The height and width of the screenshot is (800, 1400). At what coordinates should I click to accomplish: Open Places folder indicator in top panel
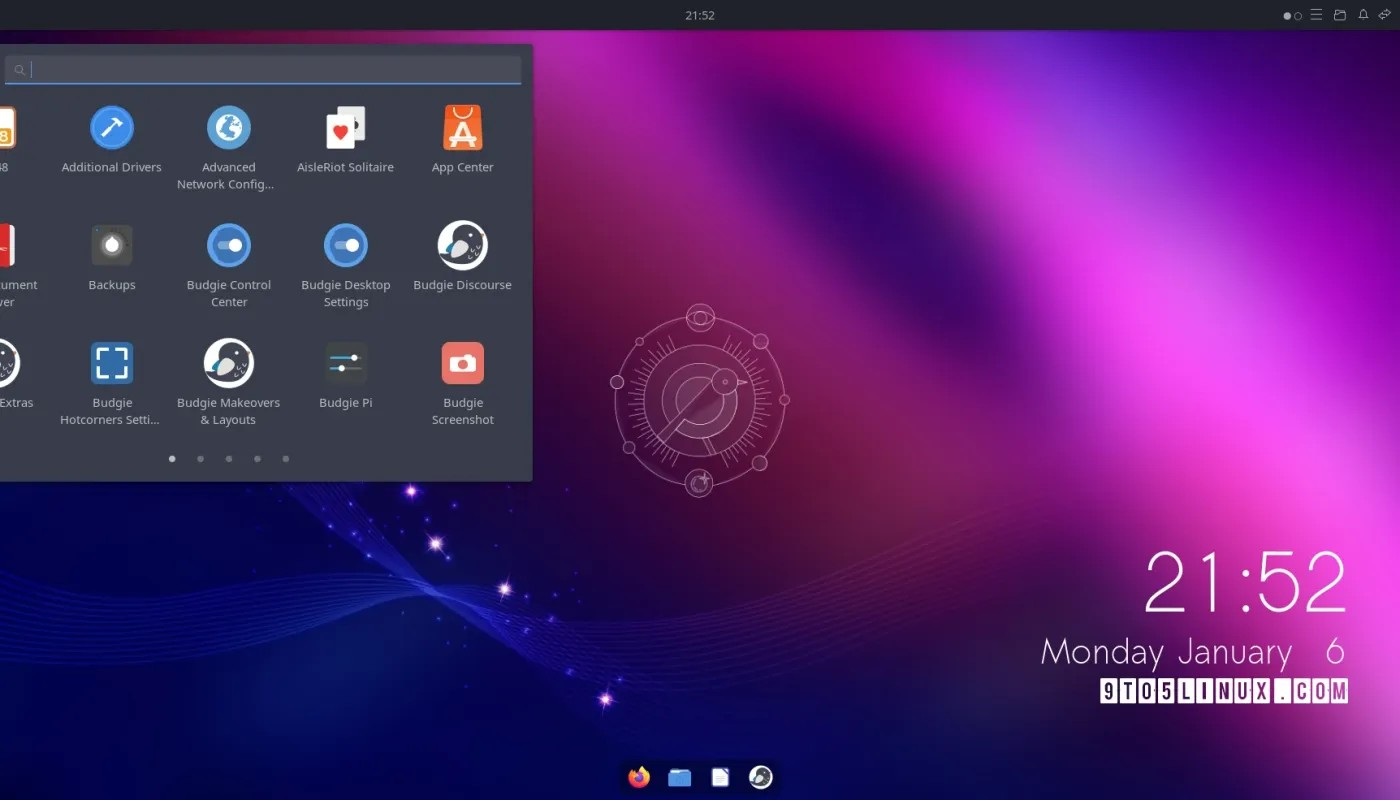[x=1340, y=15]
